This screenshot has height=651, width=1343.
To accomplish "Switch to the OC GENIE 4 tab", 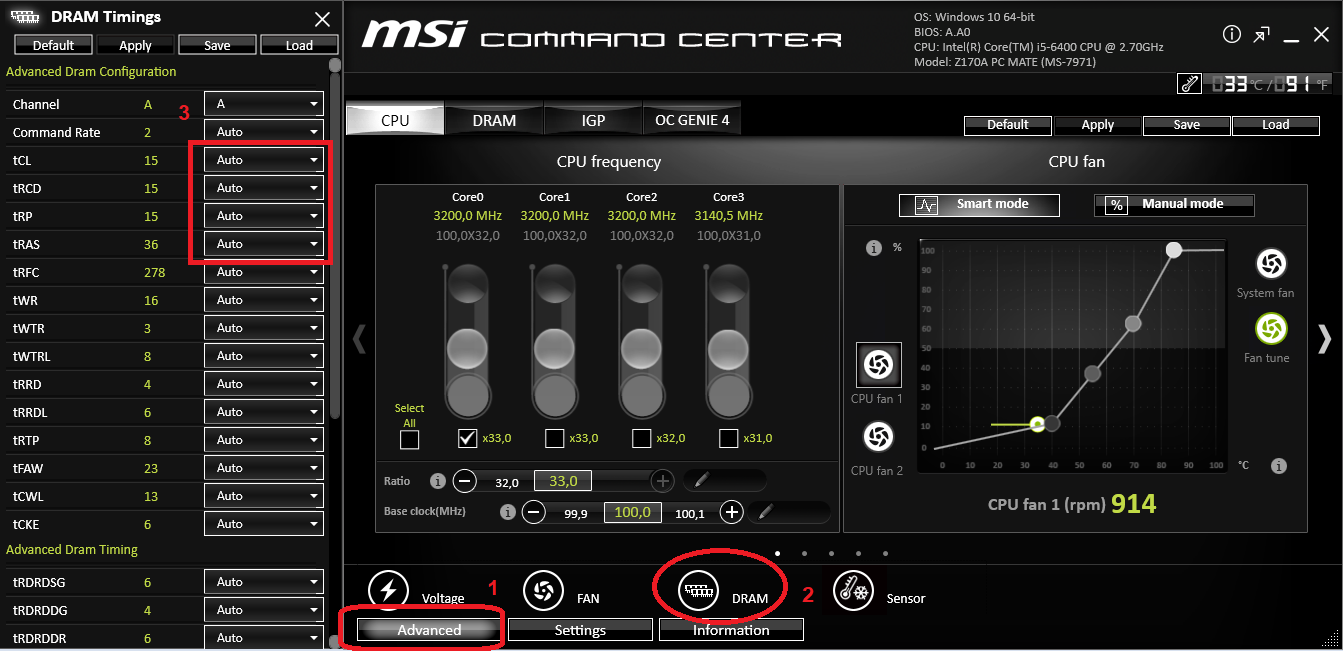I will (x=692, y=120).
